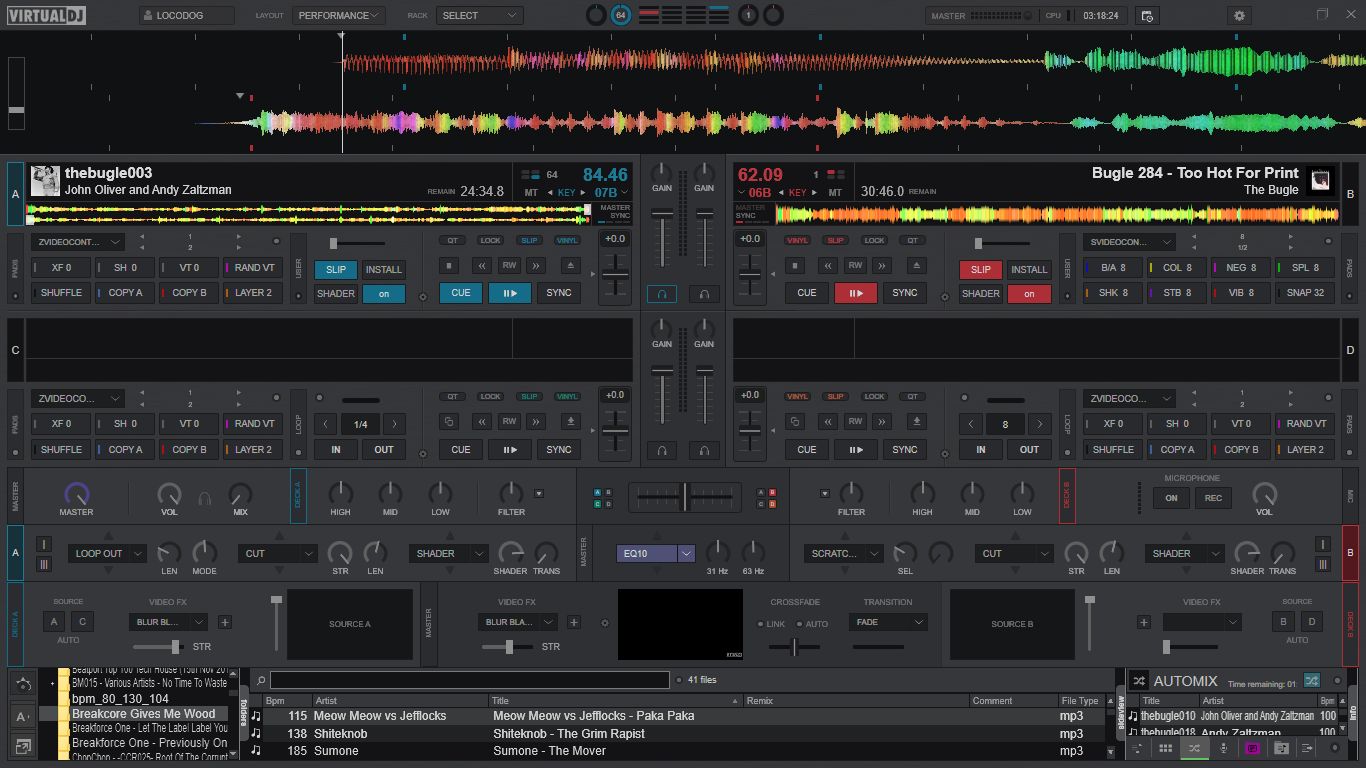Turn the microphone ON
The height and width of the screenshot is (768, 1366).
tap(1171, 498)
